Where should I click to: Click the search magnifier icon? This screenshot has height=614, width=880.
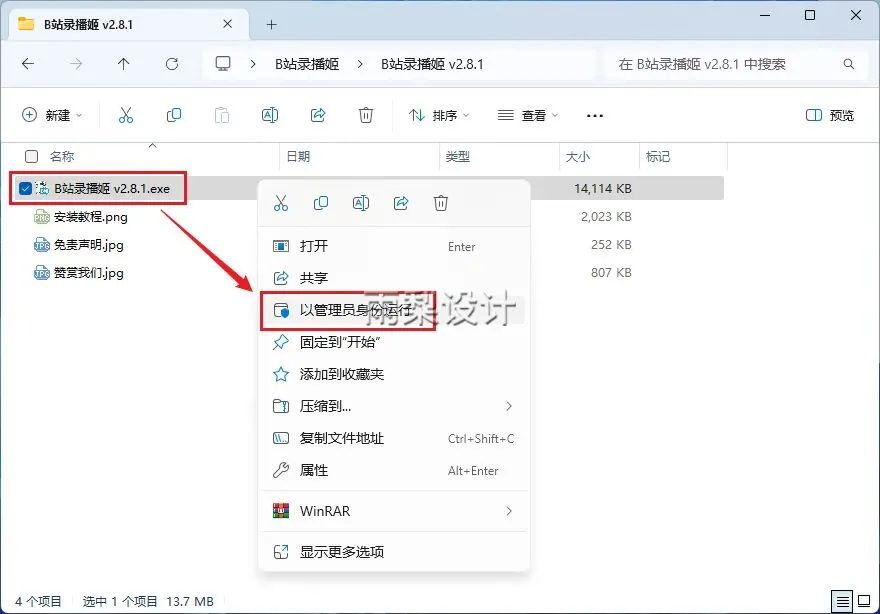pos(849,64)
